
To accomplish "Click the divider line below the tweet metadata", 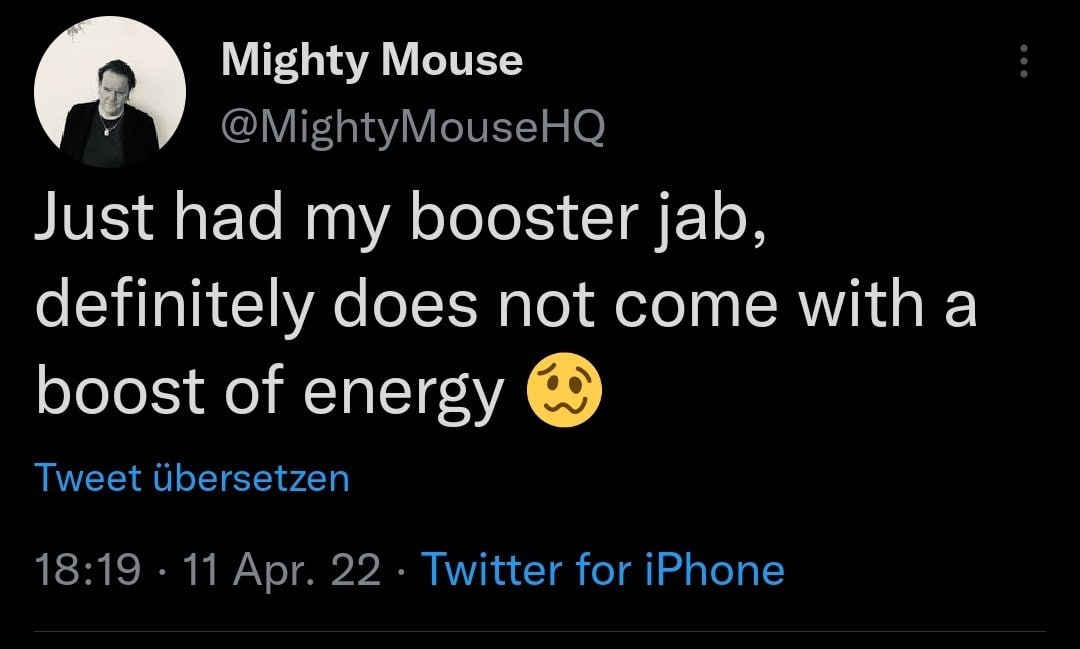I will (x=540, y=631).
